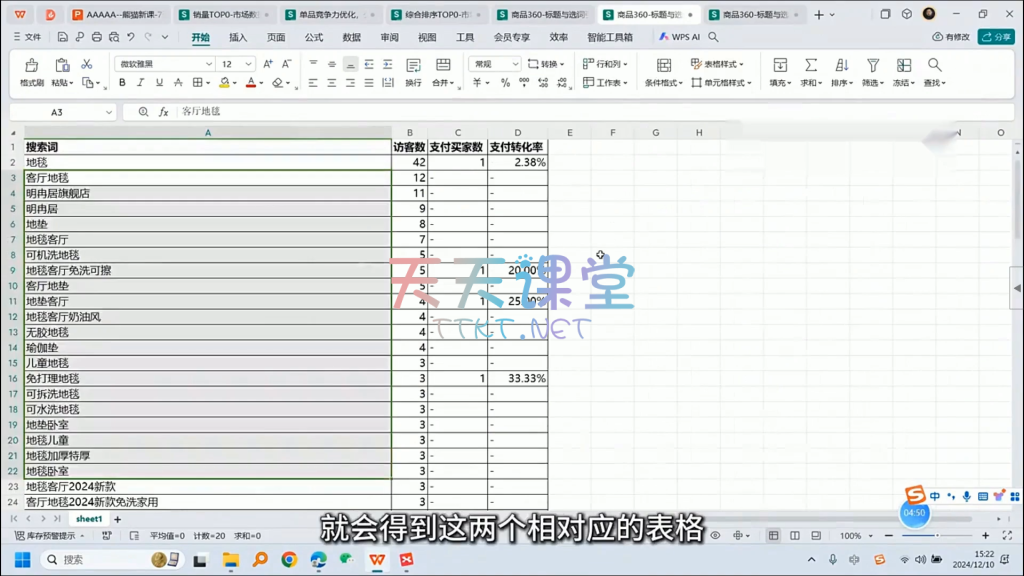Click the Insert function fx icon
This screenshot has height=576, width=1024.
point(164,112)
